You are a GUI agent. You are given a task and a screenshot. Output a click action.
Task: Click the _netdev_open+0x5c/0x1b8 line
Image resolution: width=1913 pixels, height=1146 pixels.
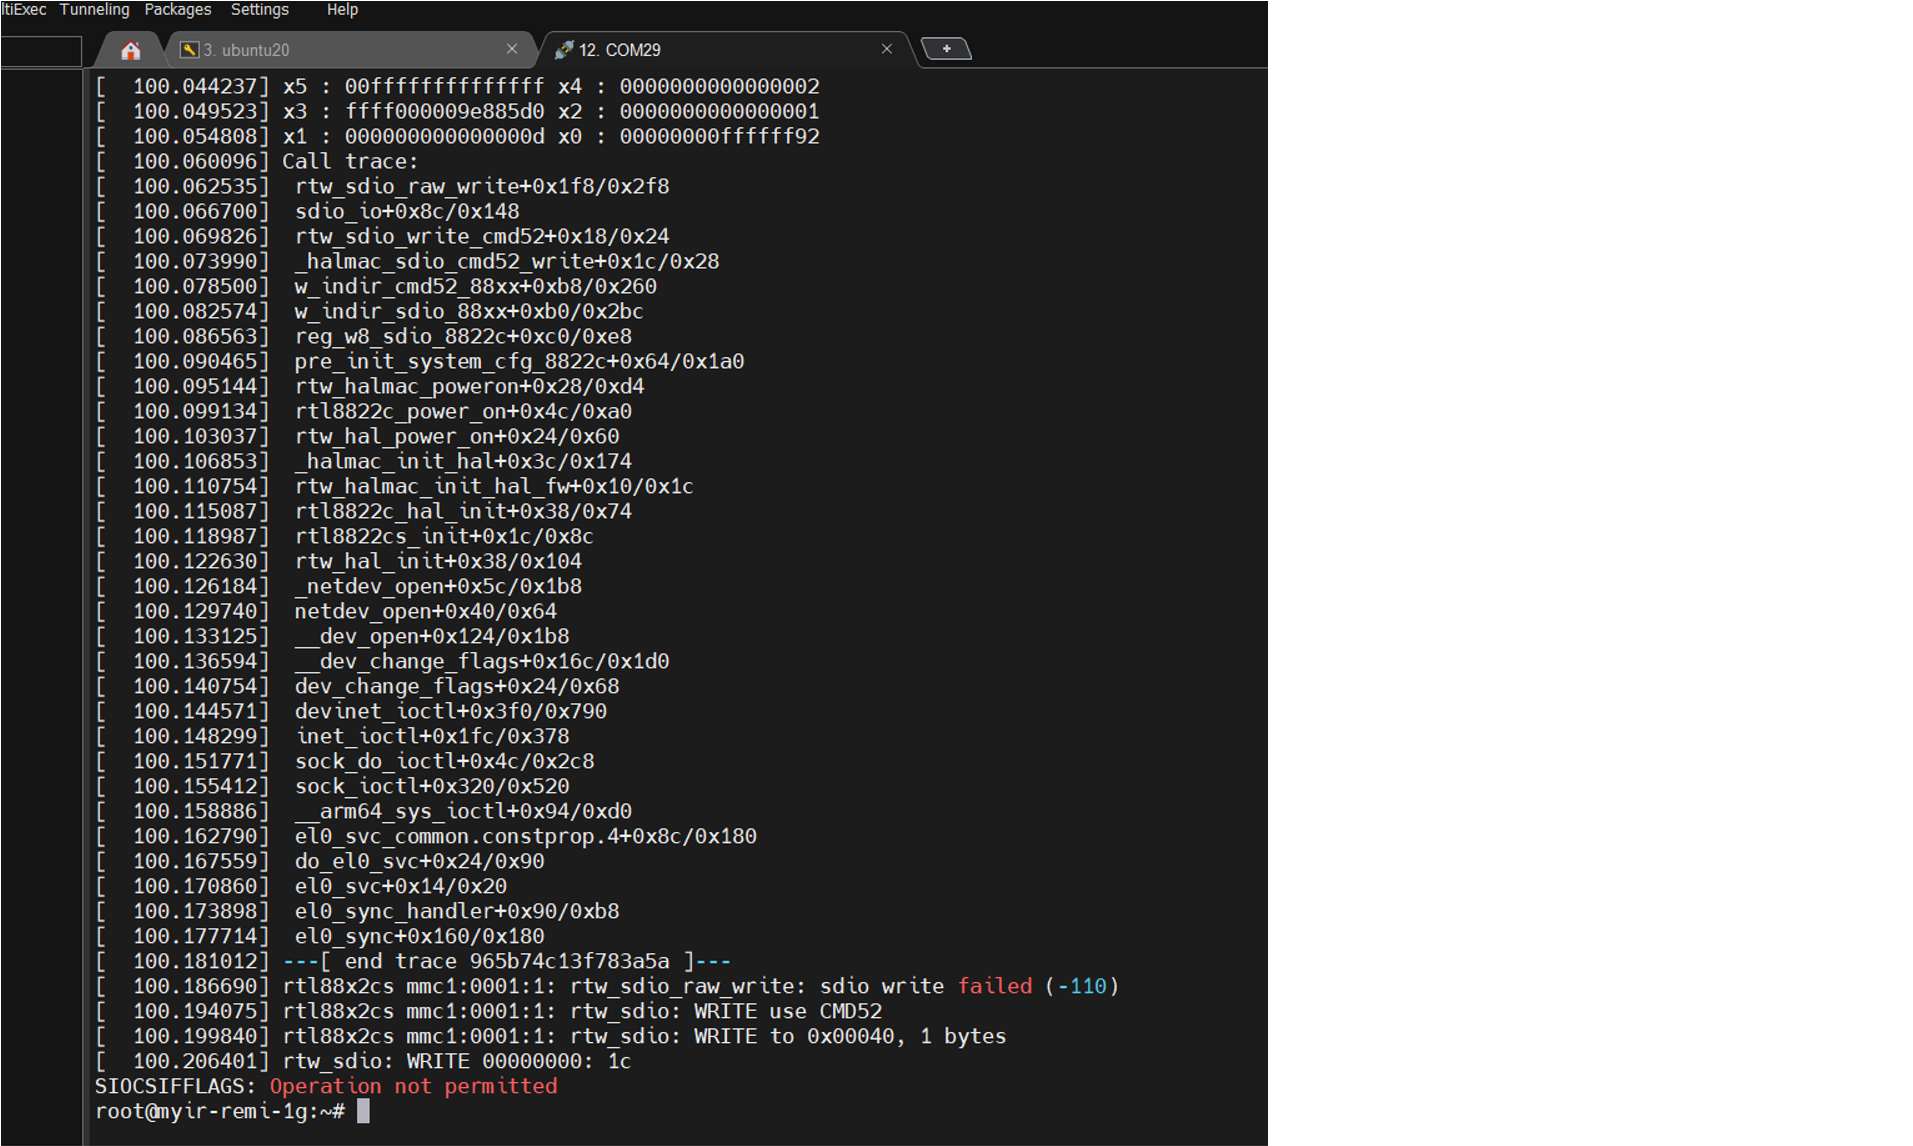click(x=338, y=587)
